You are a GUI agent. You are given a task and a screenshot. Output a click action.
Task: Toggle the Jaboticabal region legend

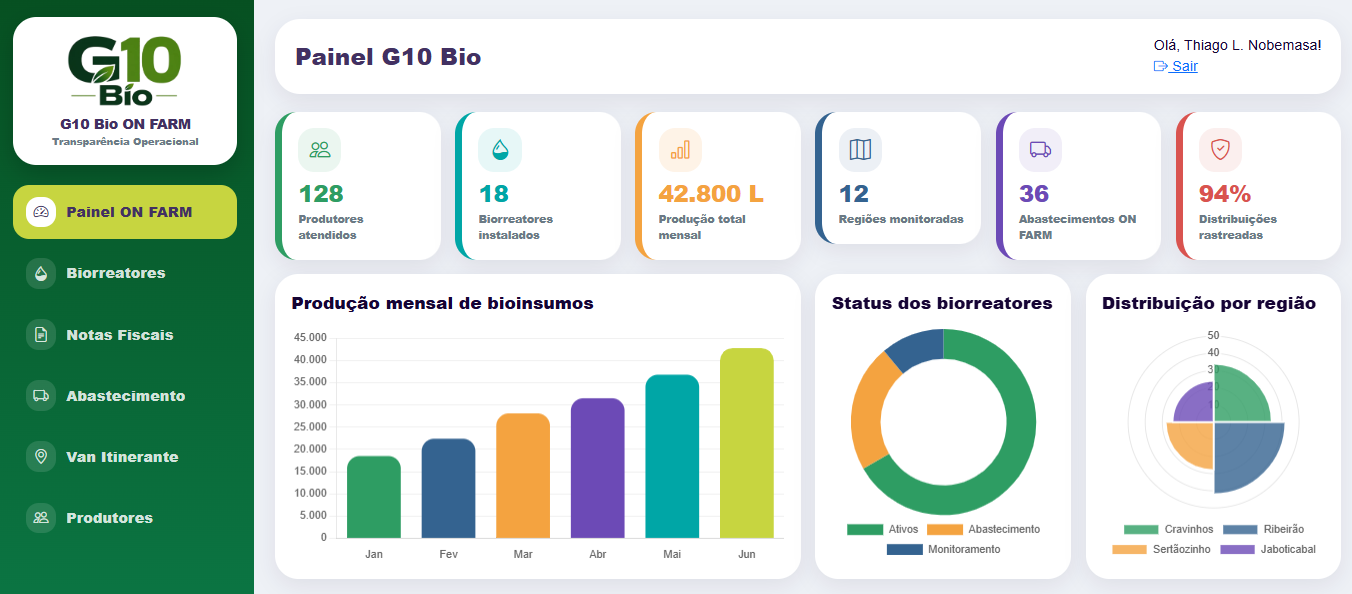[1268, 549]
